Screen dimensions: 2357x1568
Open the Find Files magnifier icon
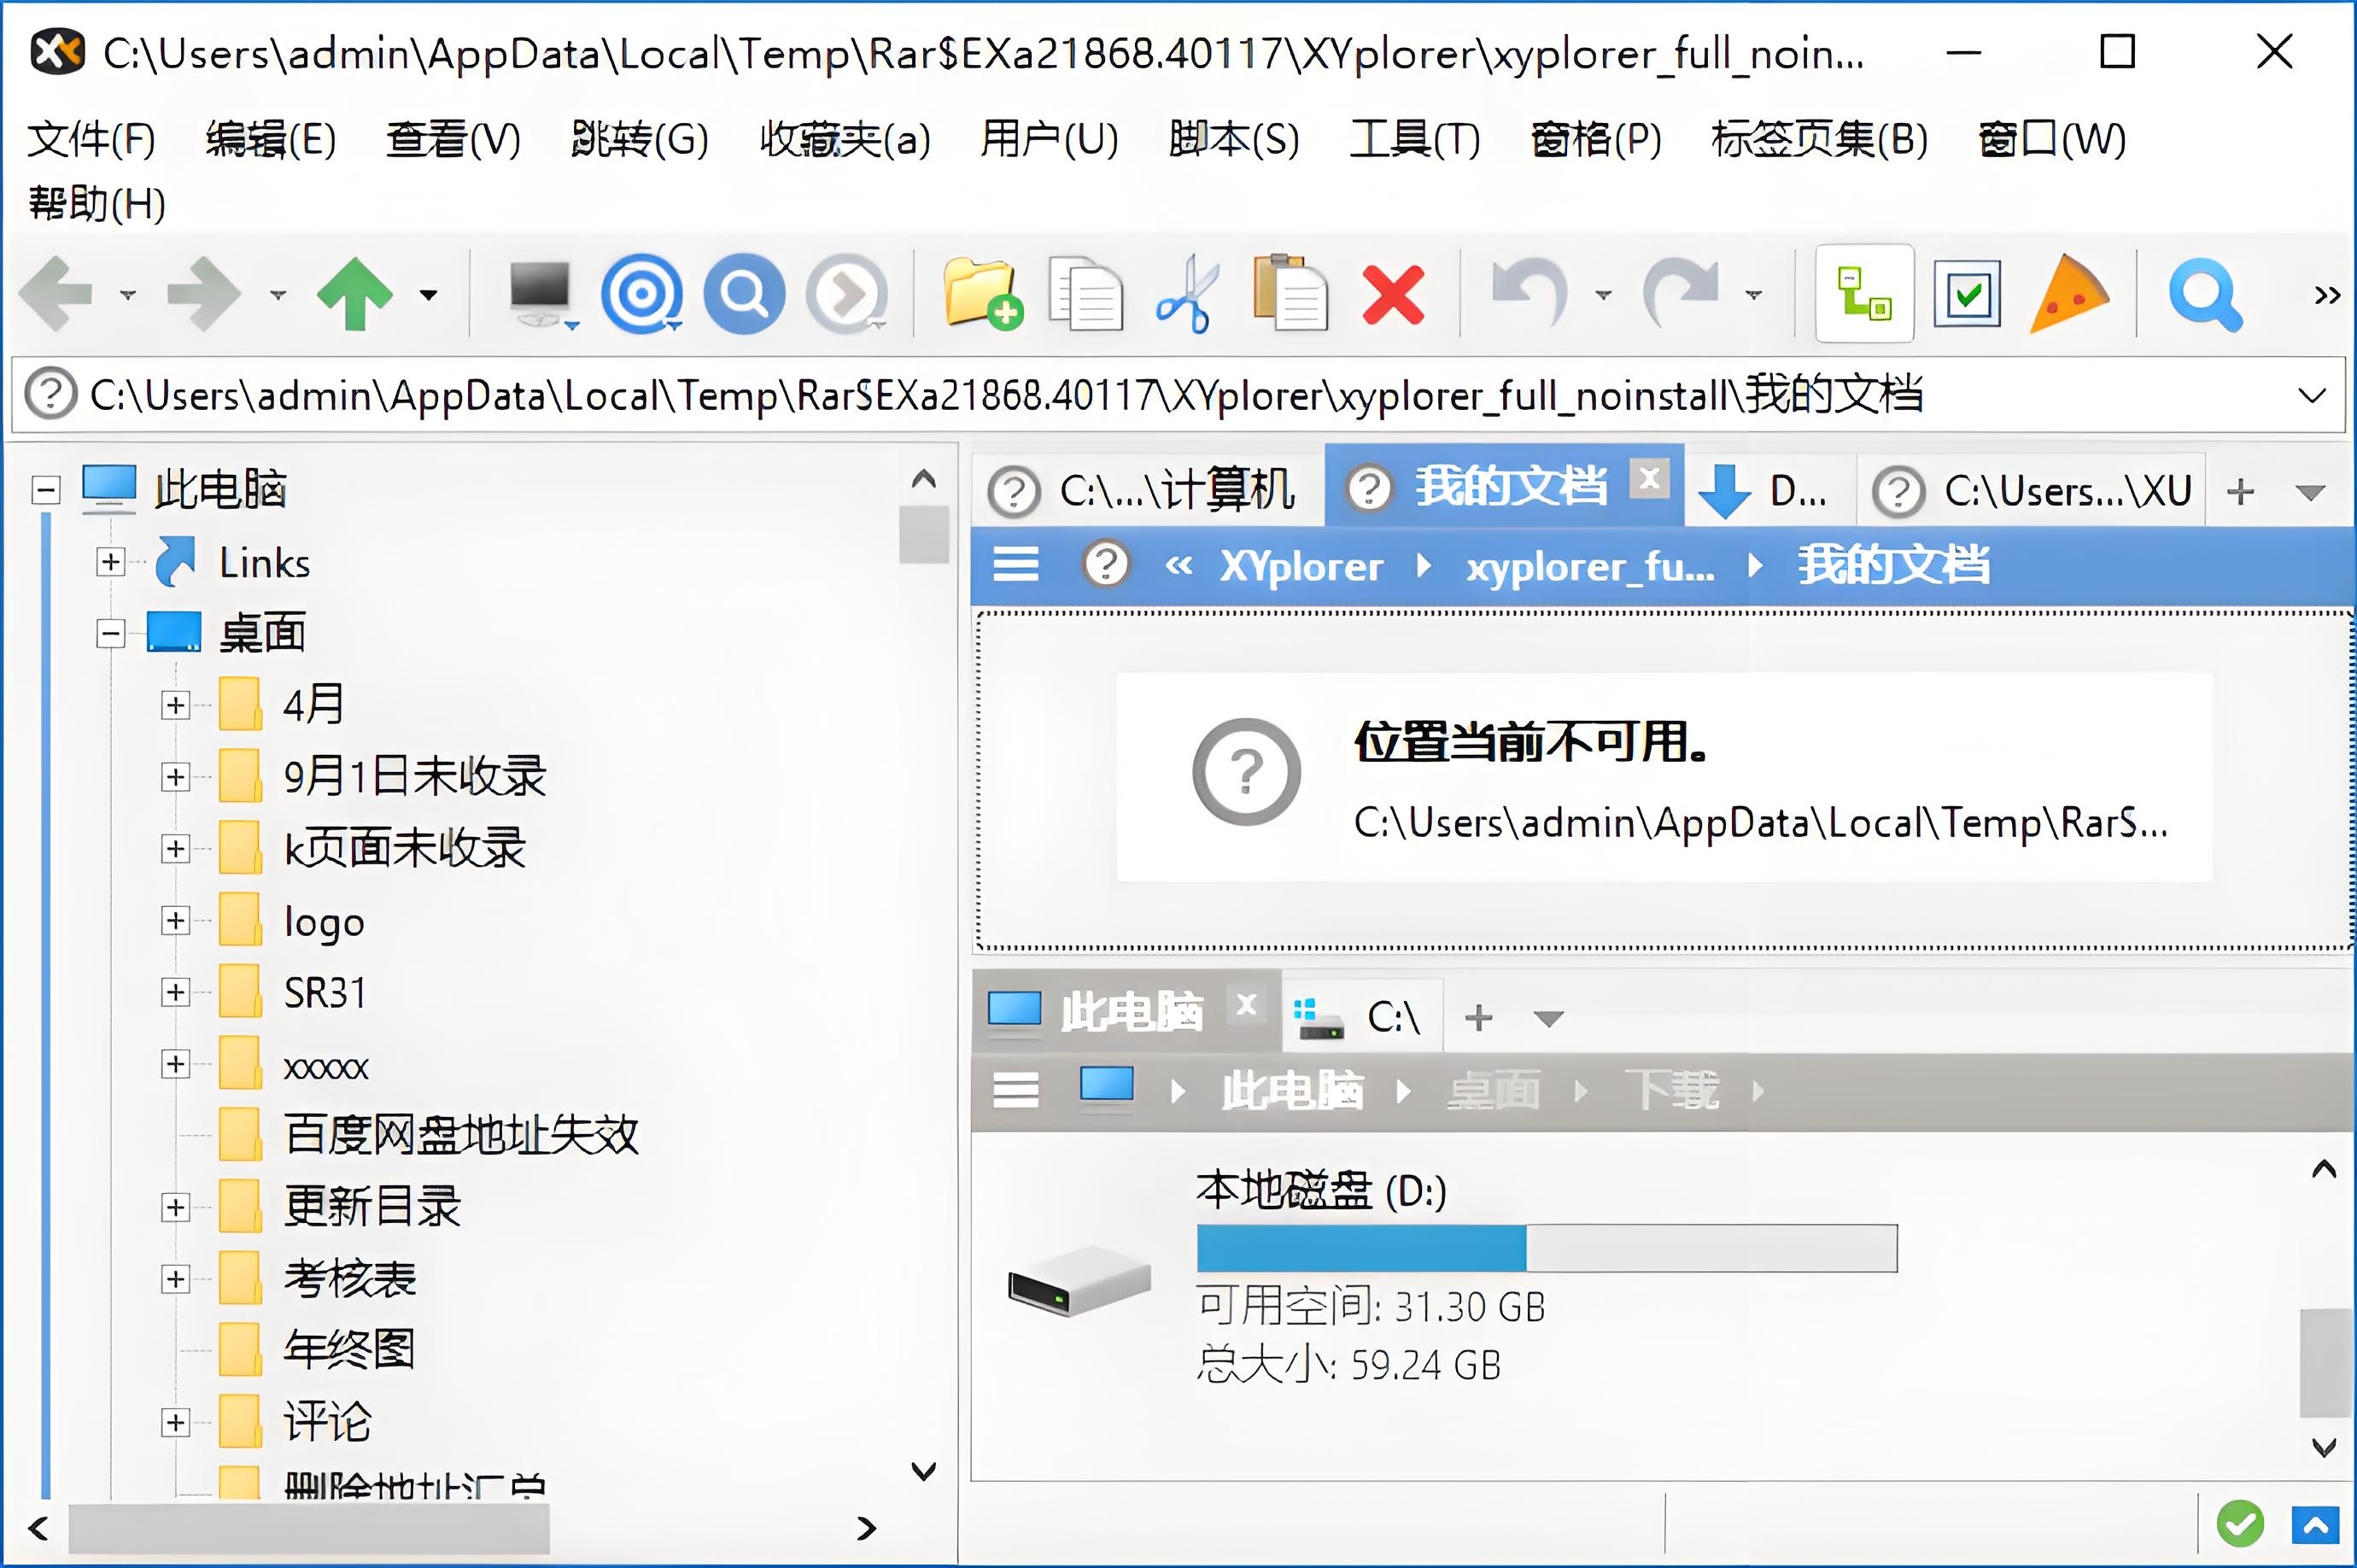(x=2204, y=294)
